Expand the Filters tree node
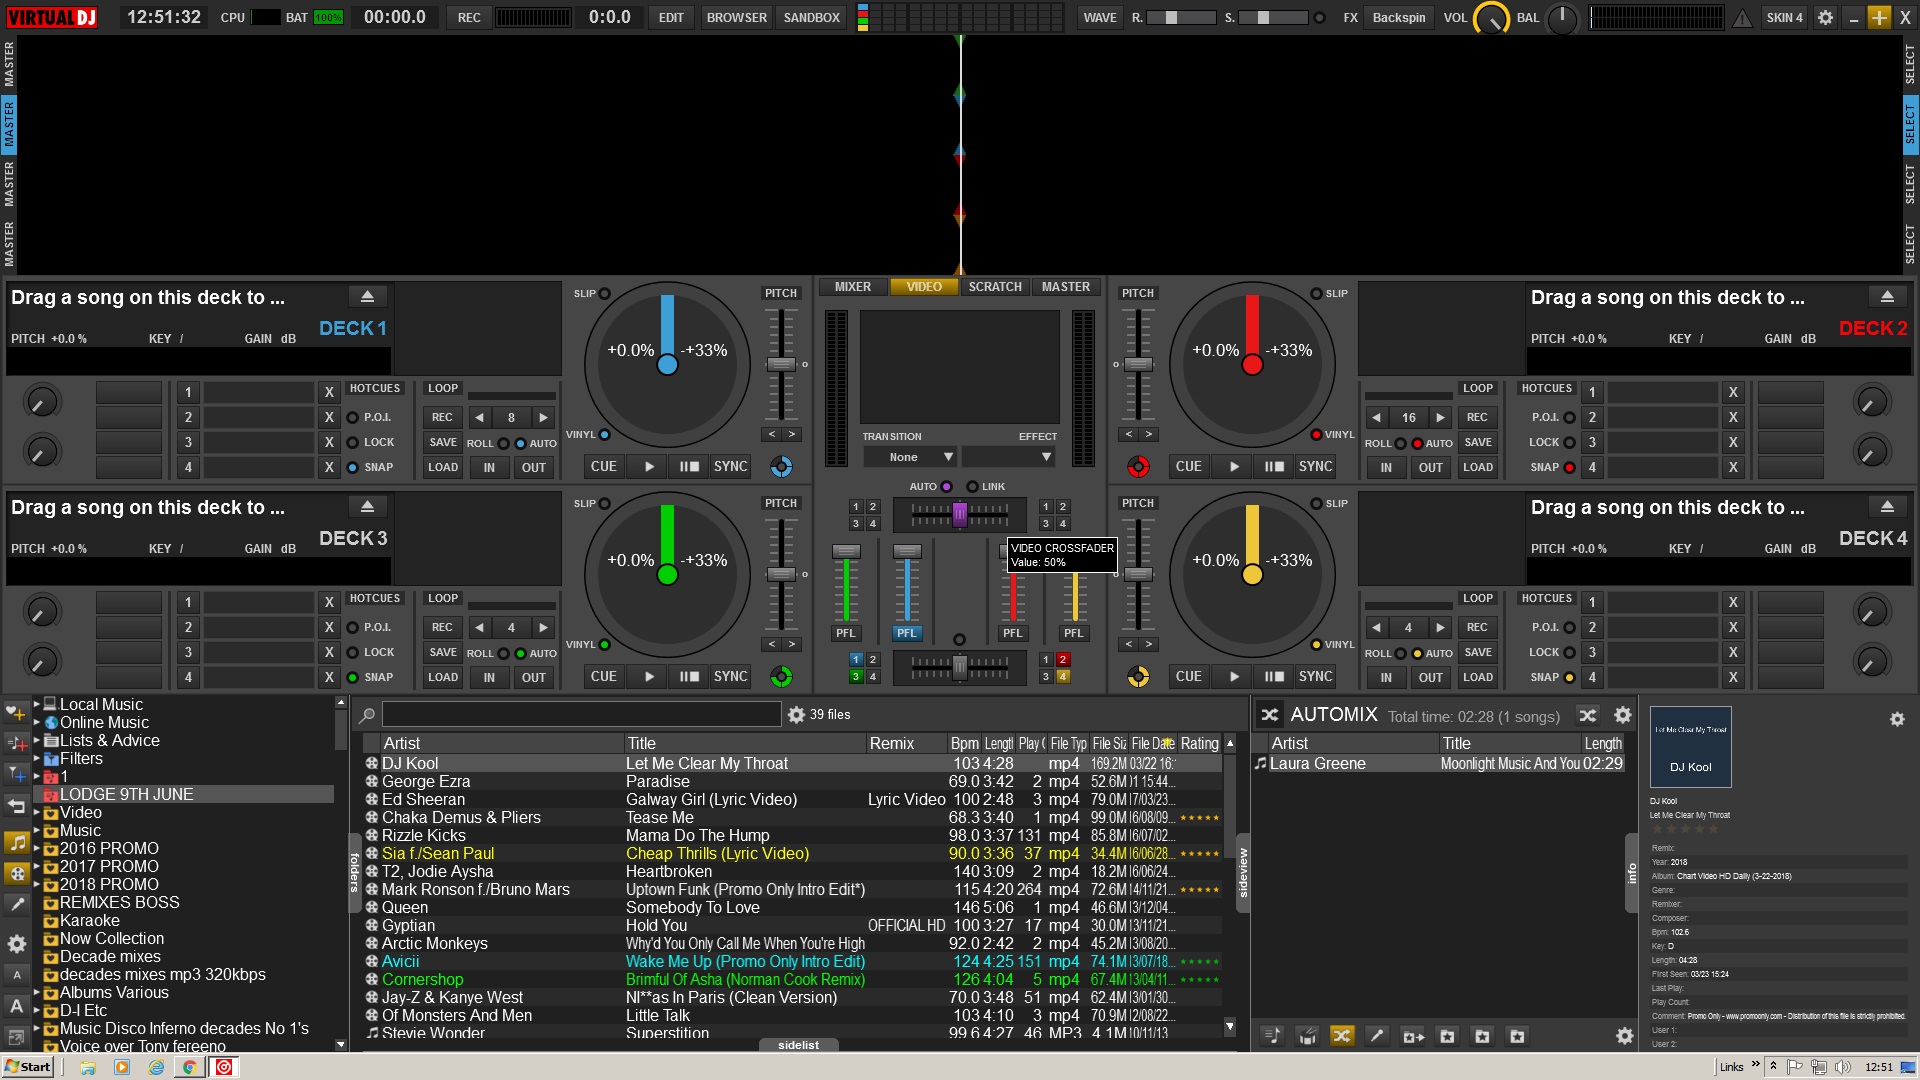The image size is (1920, 1080). coord(37,759)
